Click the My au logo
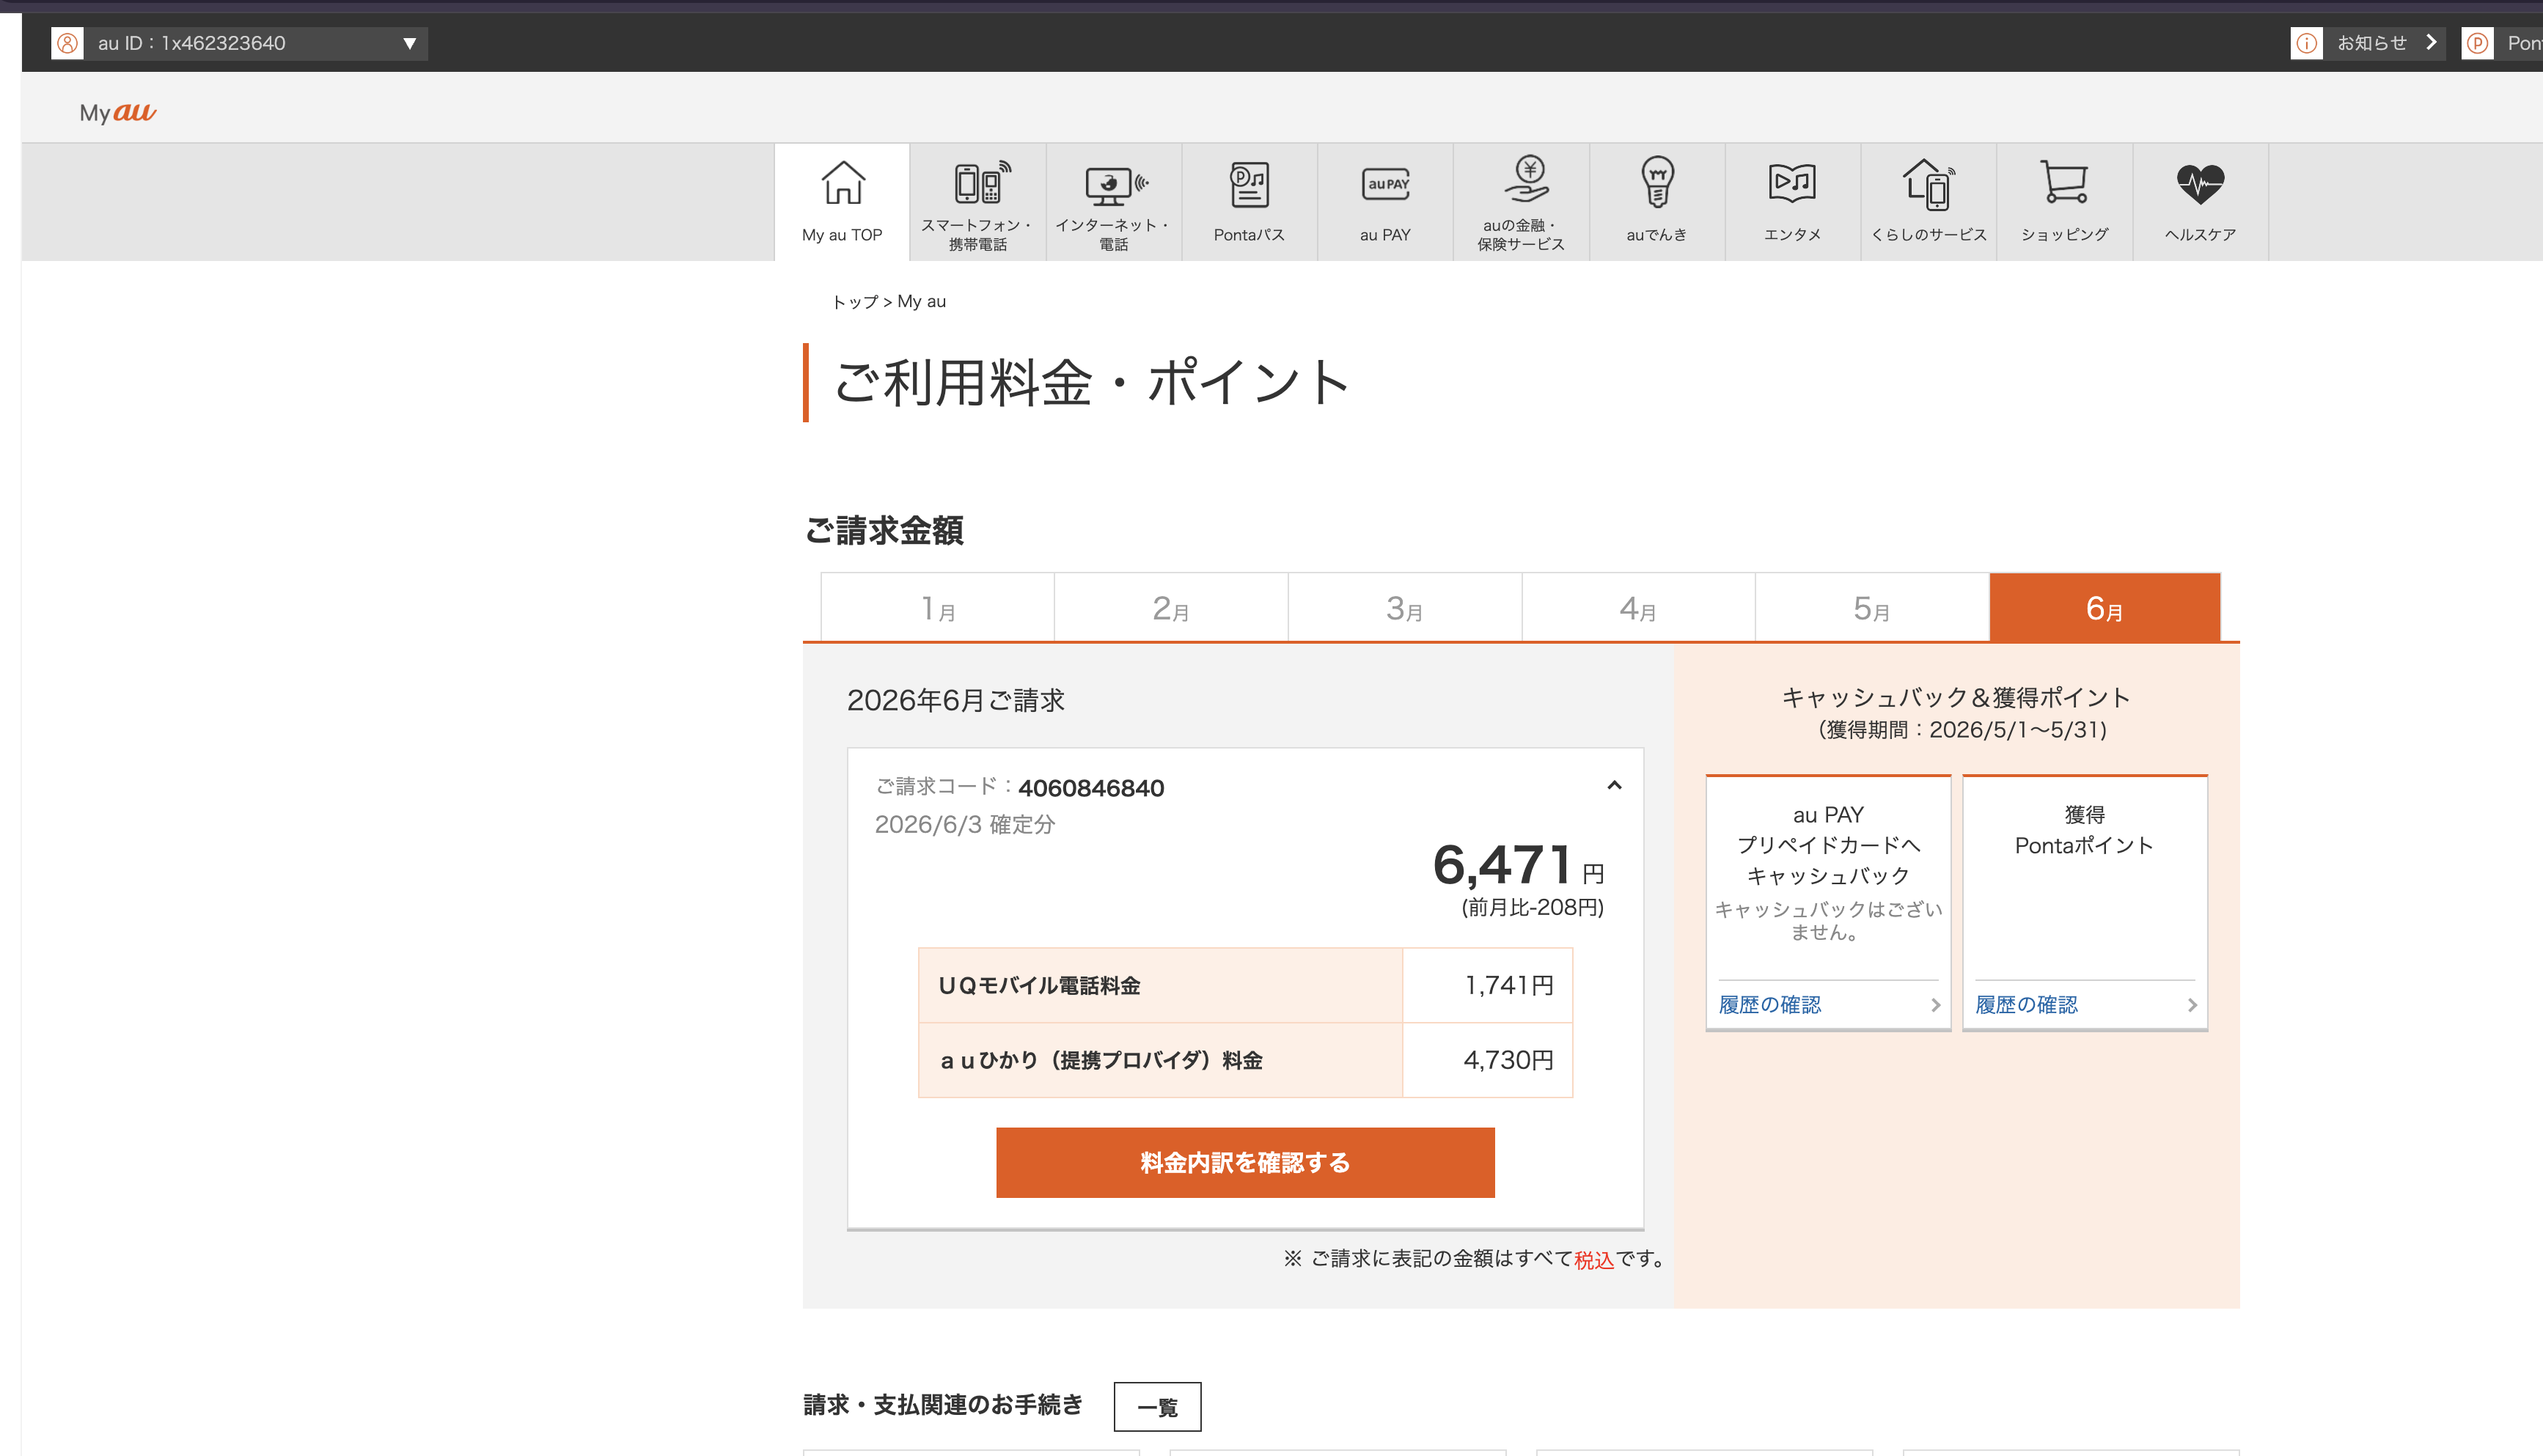Screen dimensions: 2543x1456 pos(118,112)
